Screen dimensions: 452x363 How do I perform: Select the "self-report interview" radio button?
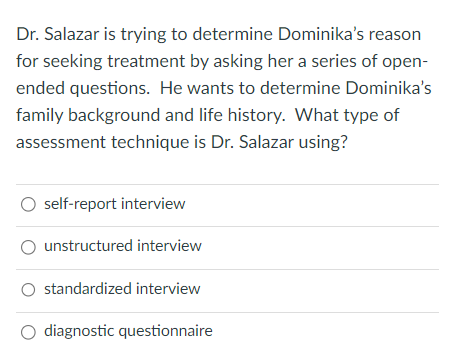click(28, 204)
